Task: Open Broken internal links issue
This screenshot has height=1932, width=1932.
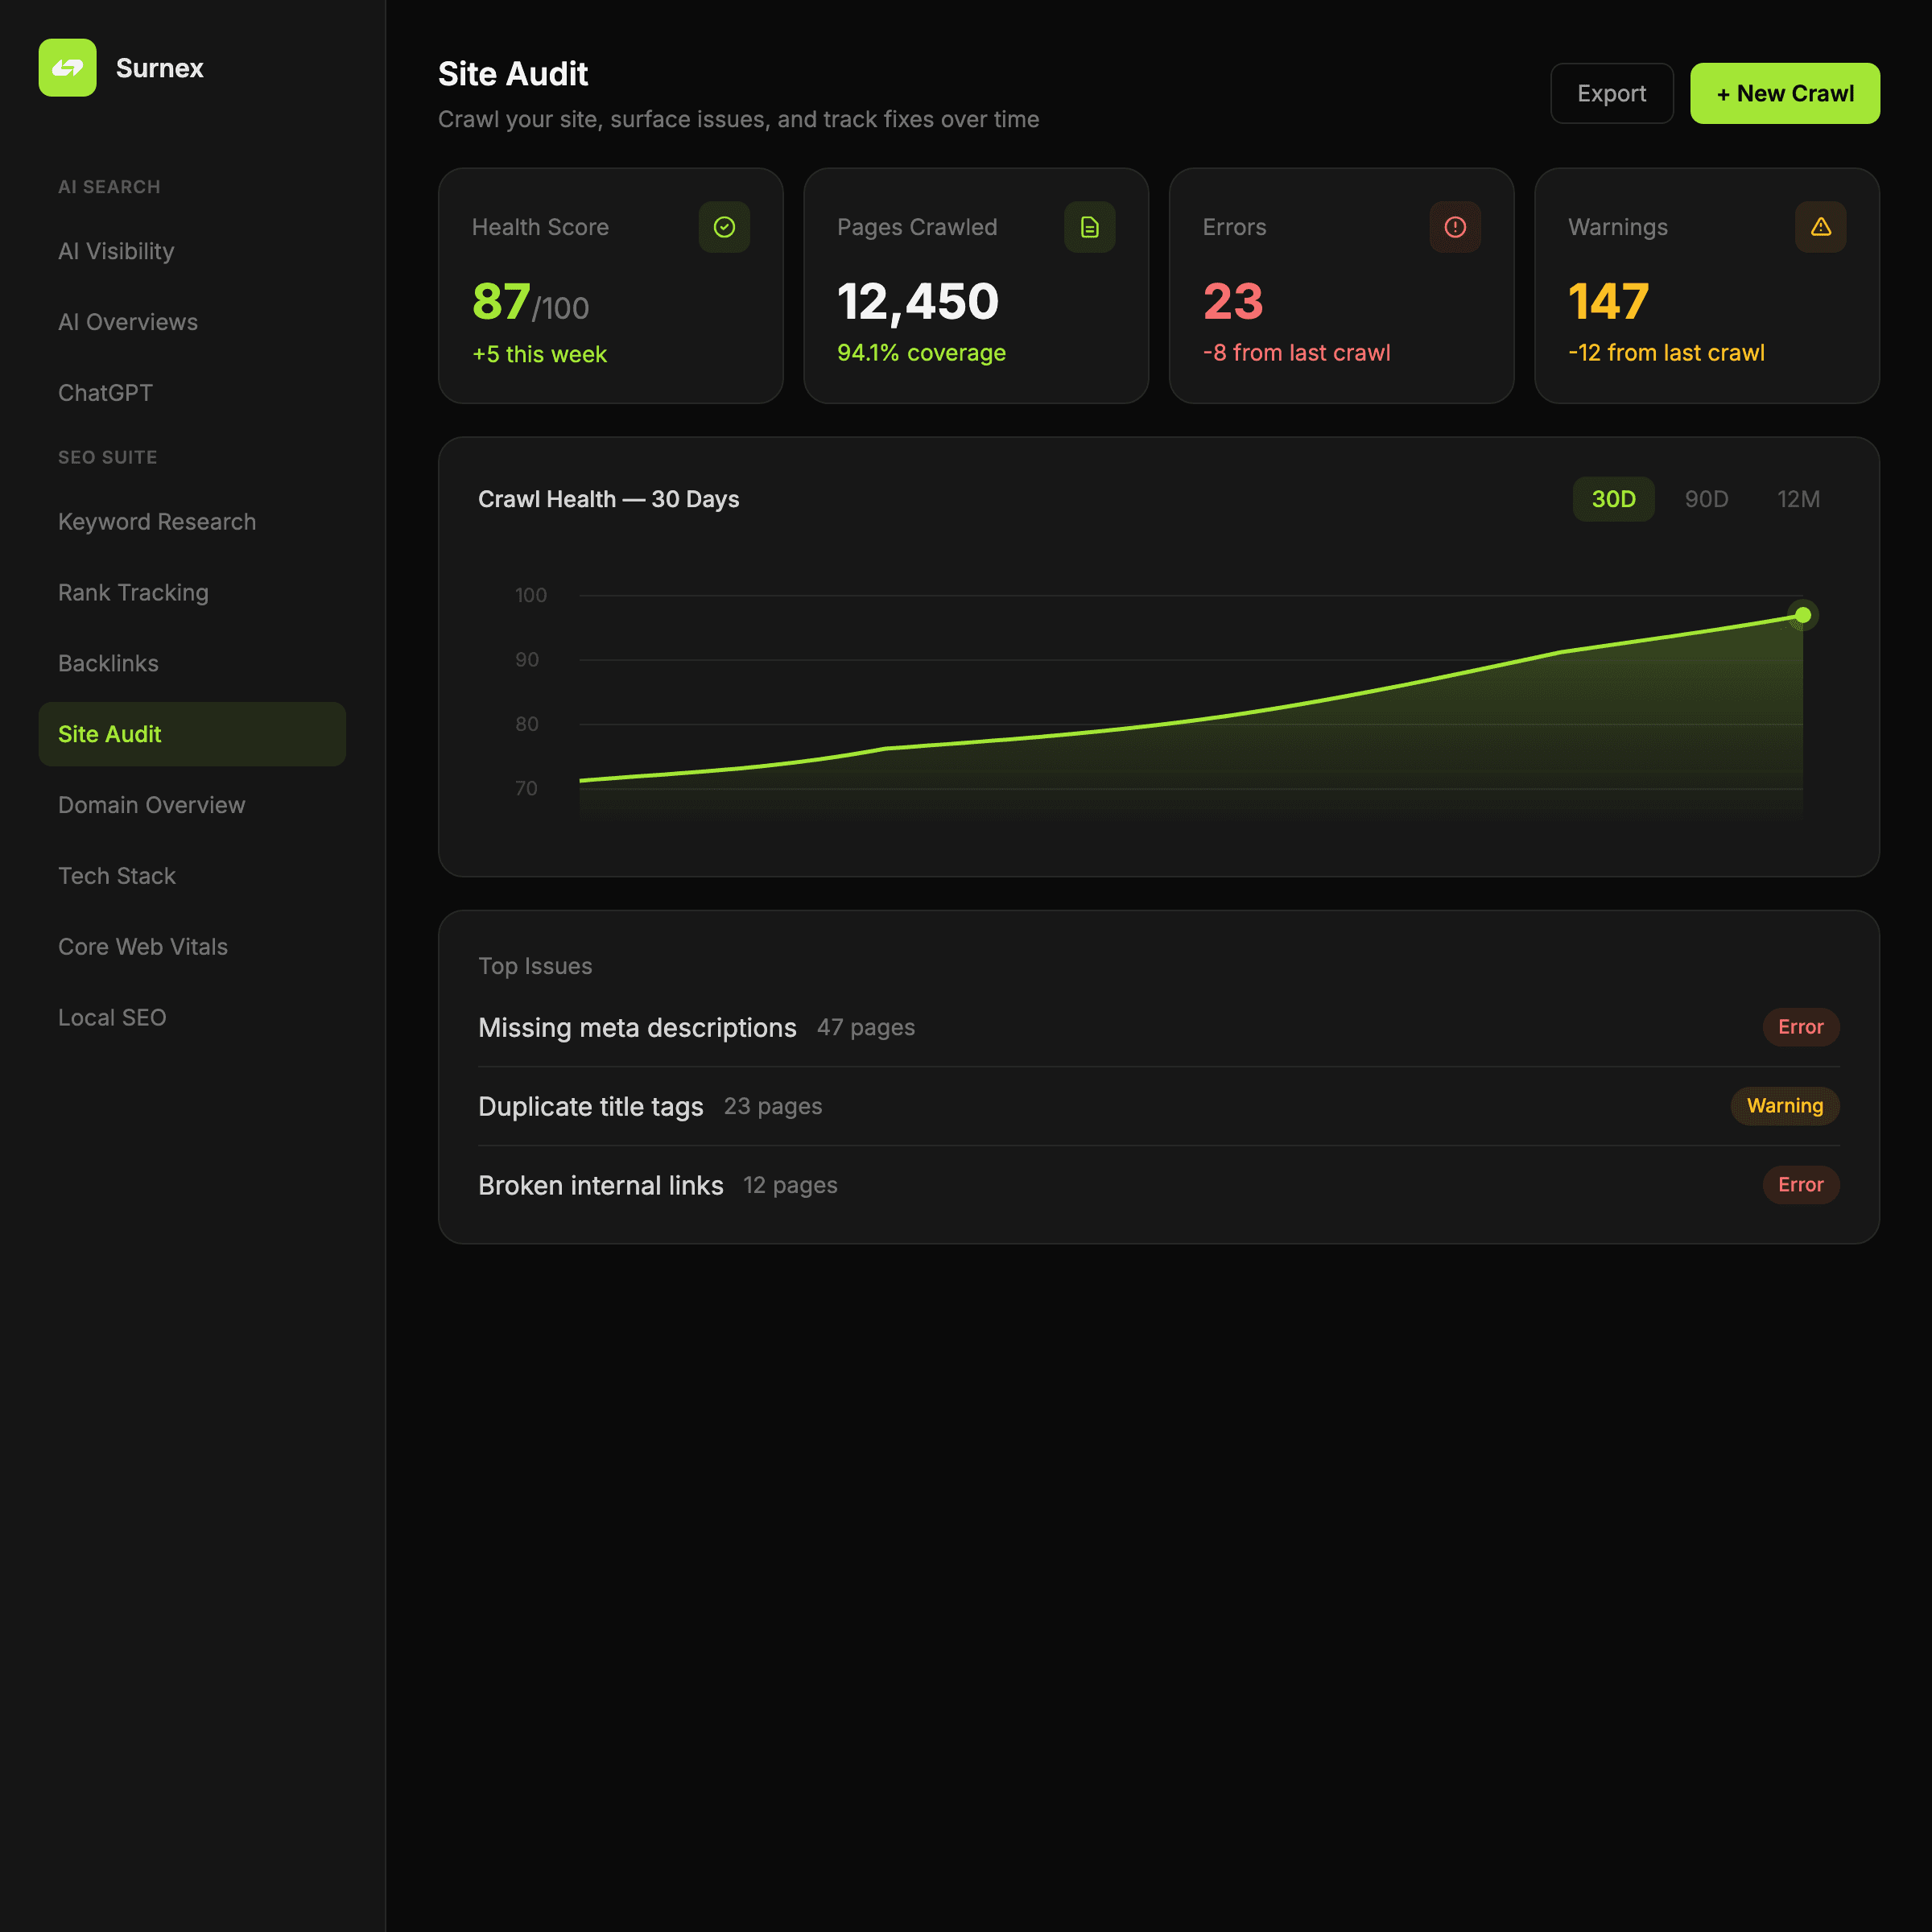Action: (600, 1185)
